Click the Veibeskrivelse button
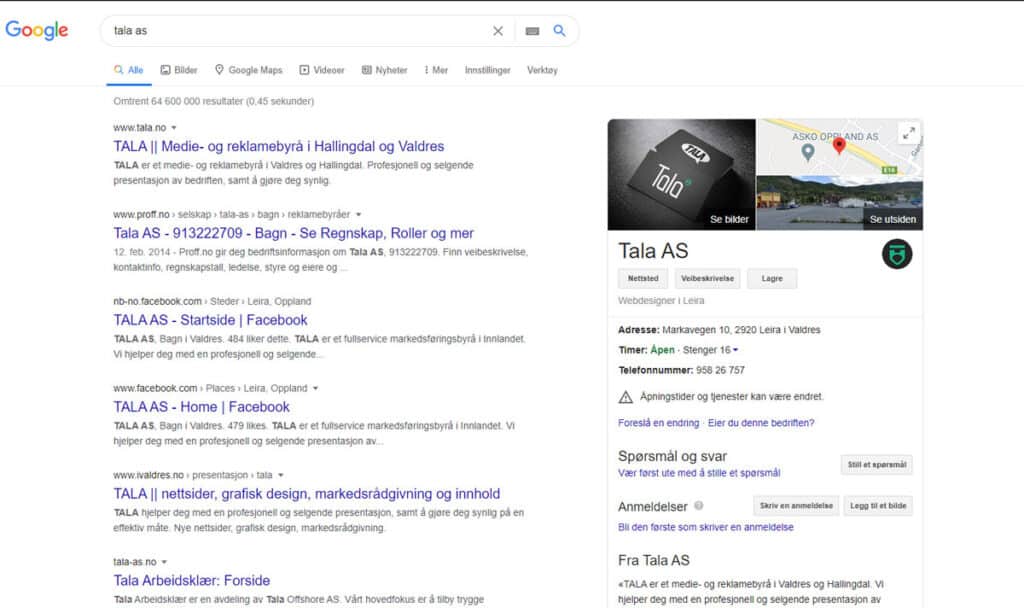This screenshot has height=608, width=1024. pos(707,278)
